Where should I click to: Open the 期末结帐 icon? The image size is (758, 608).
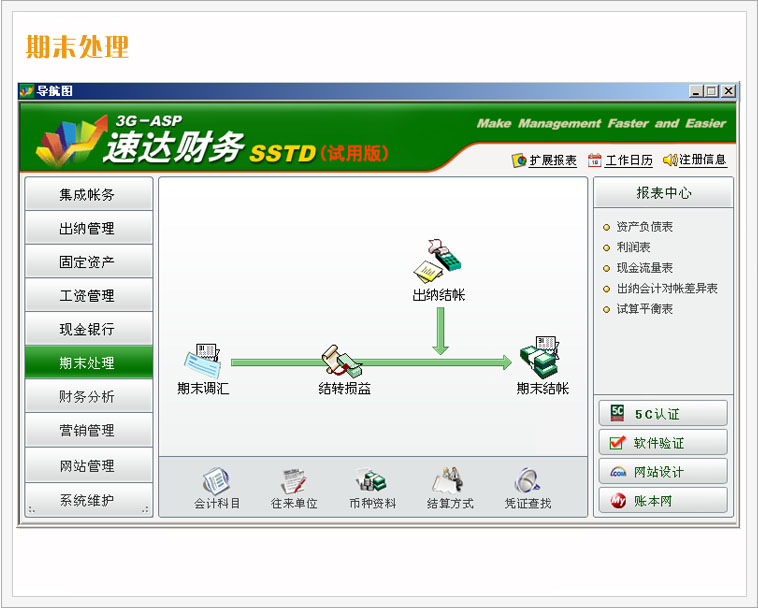540,357
